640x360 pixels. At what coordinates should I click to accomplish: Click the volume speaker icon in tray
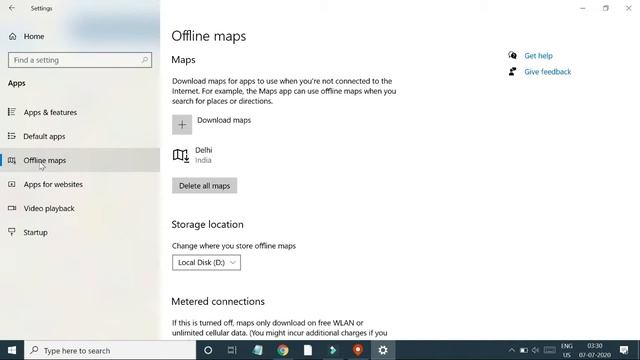(x=536, y=350)
